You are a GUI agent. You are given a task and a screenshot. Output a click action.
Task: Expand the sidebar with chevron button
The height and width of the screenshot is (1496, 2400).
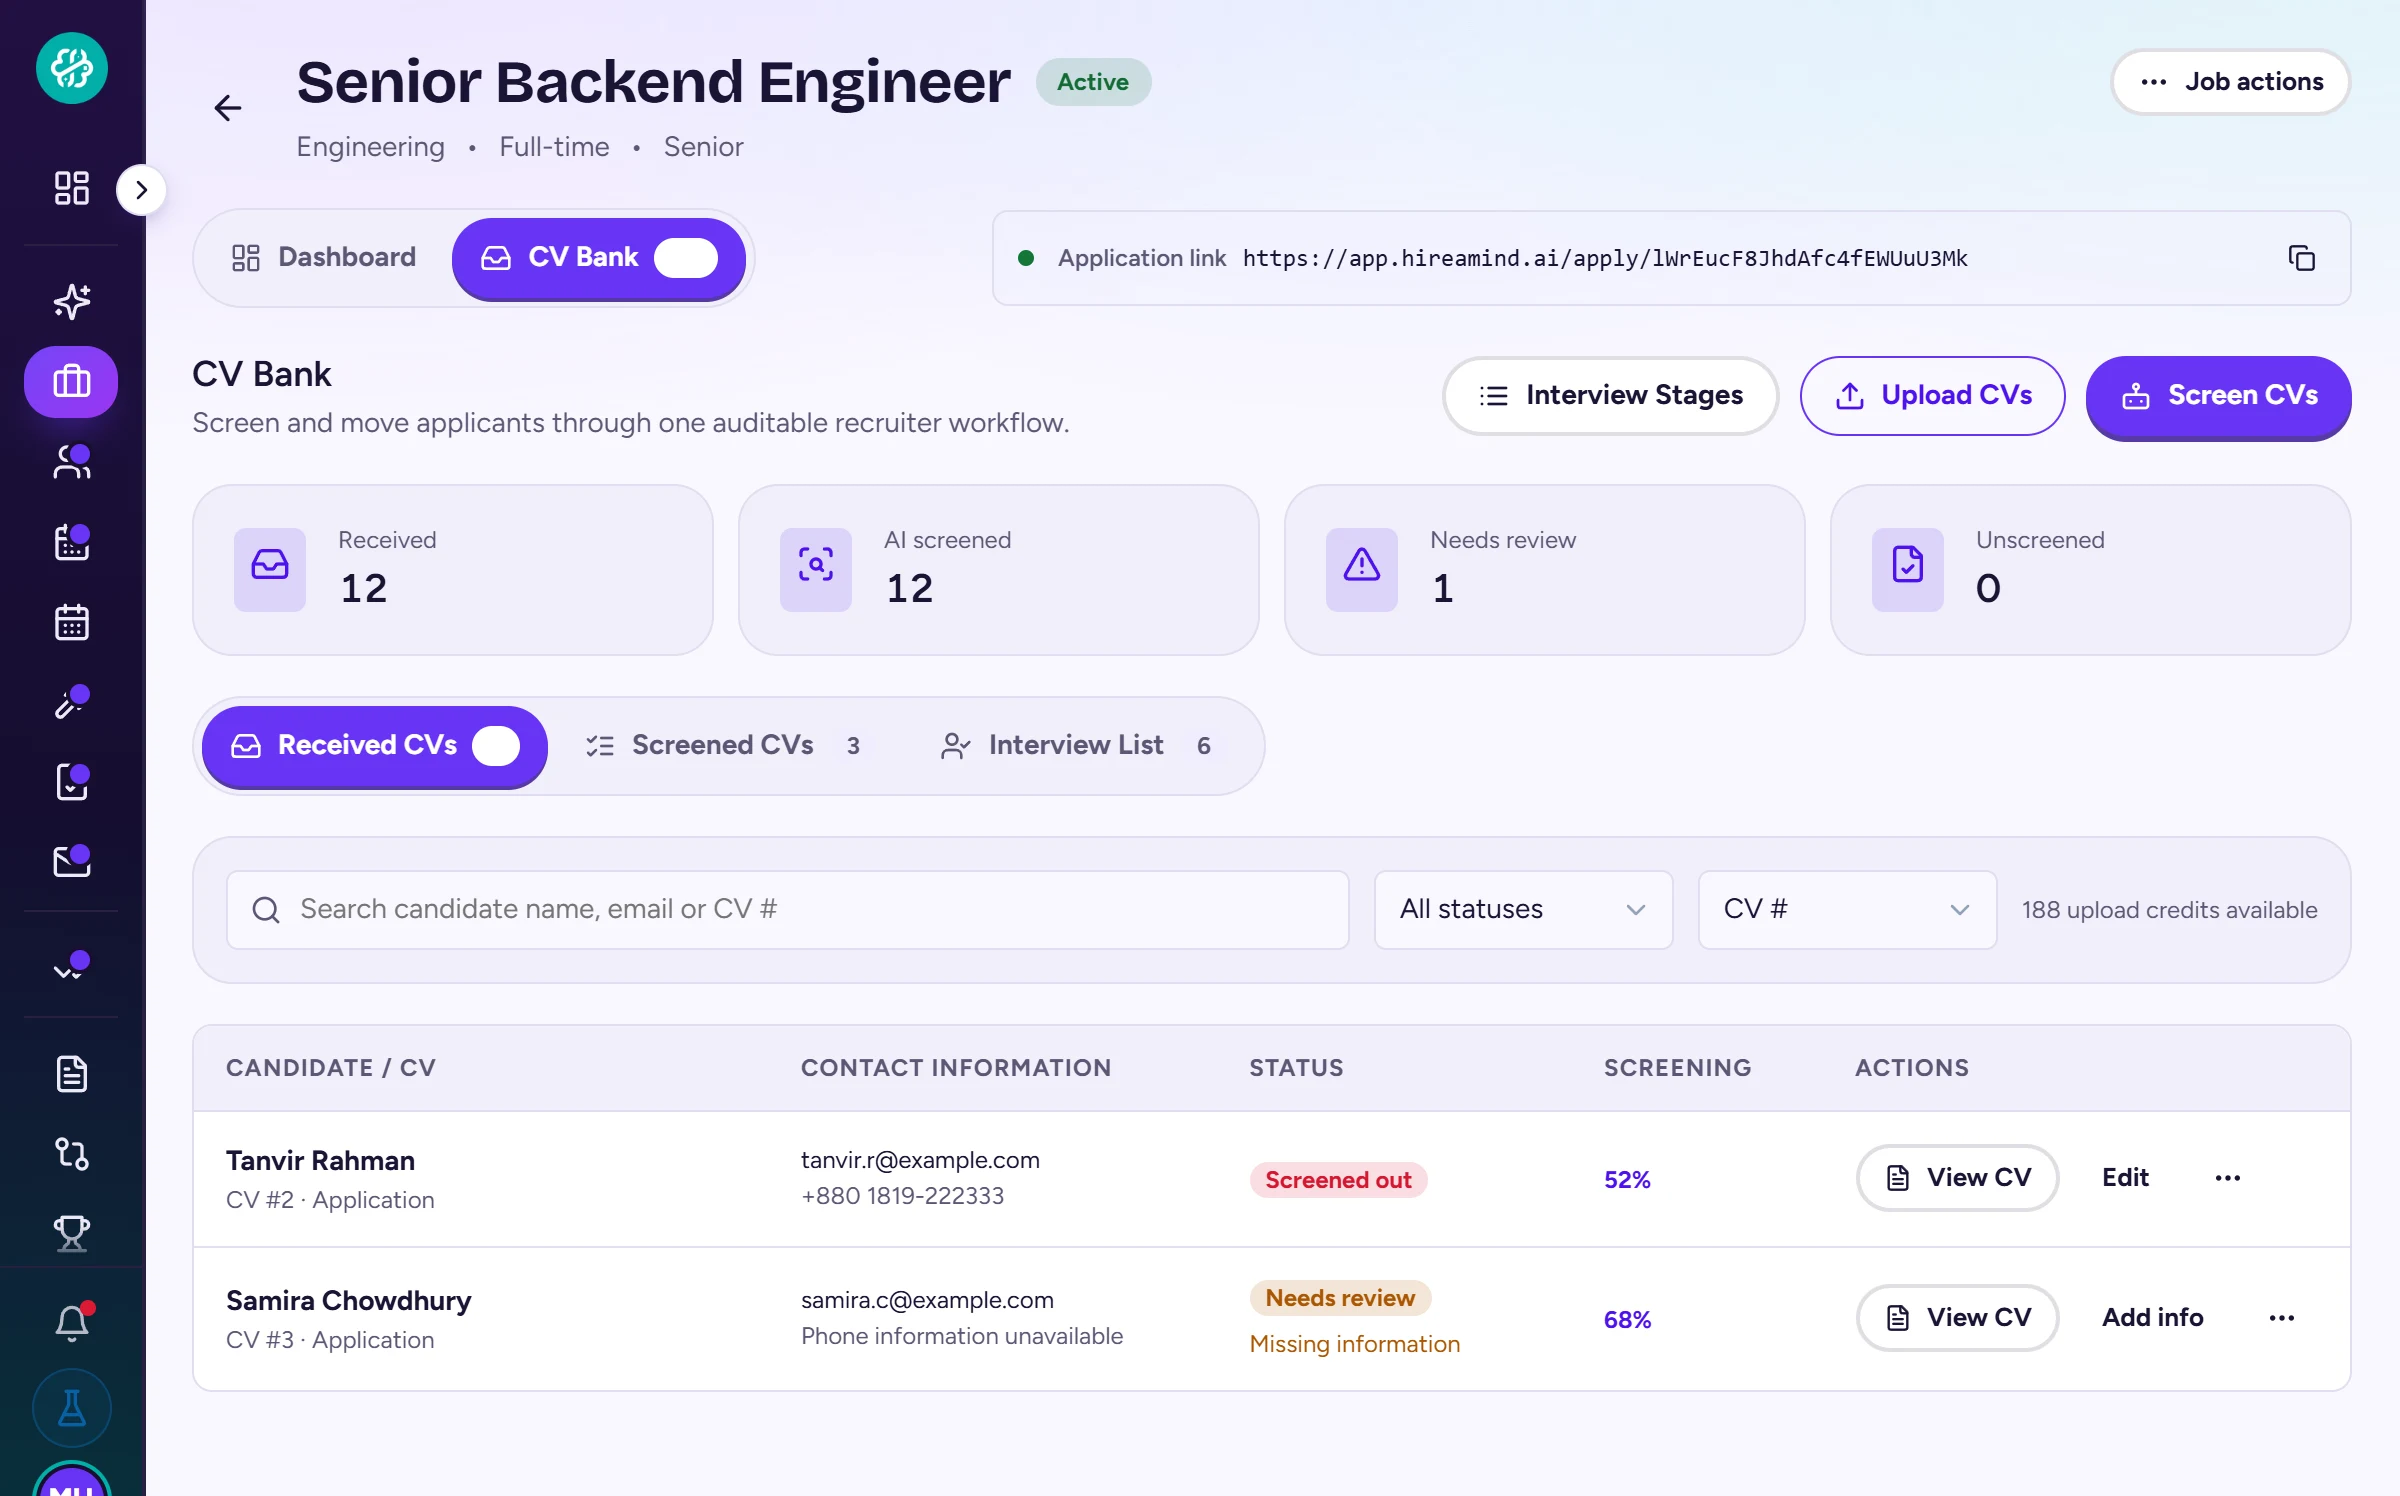[141, 190]
